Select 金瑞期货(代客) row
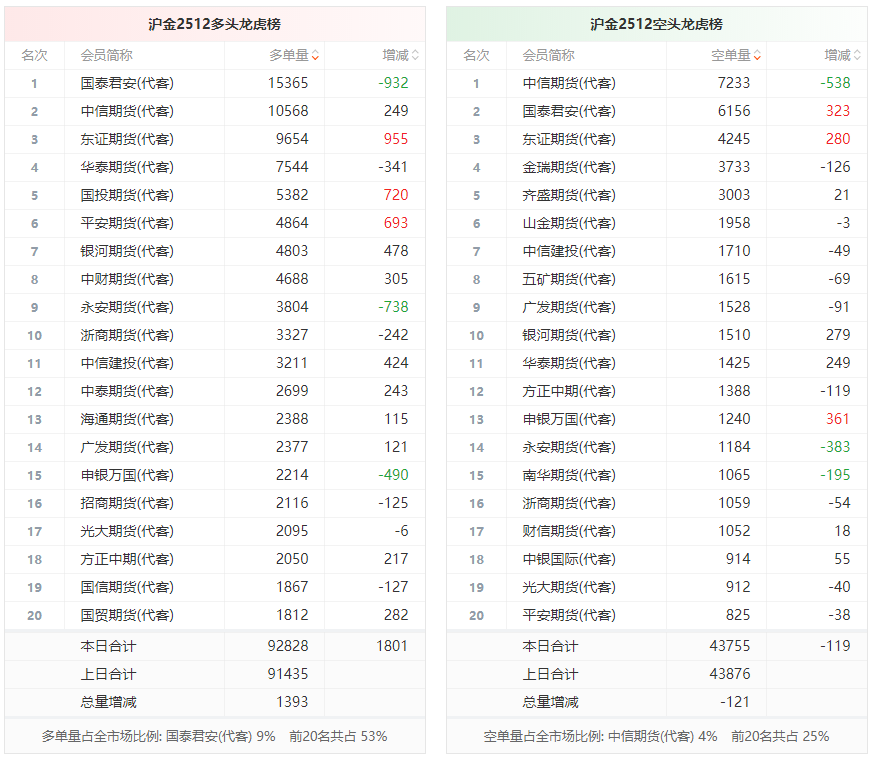This screenshot has width=875, height=759. [657, 167]
